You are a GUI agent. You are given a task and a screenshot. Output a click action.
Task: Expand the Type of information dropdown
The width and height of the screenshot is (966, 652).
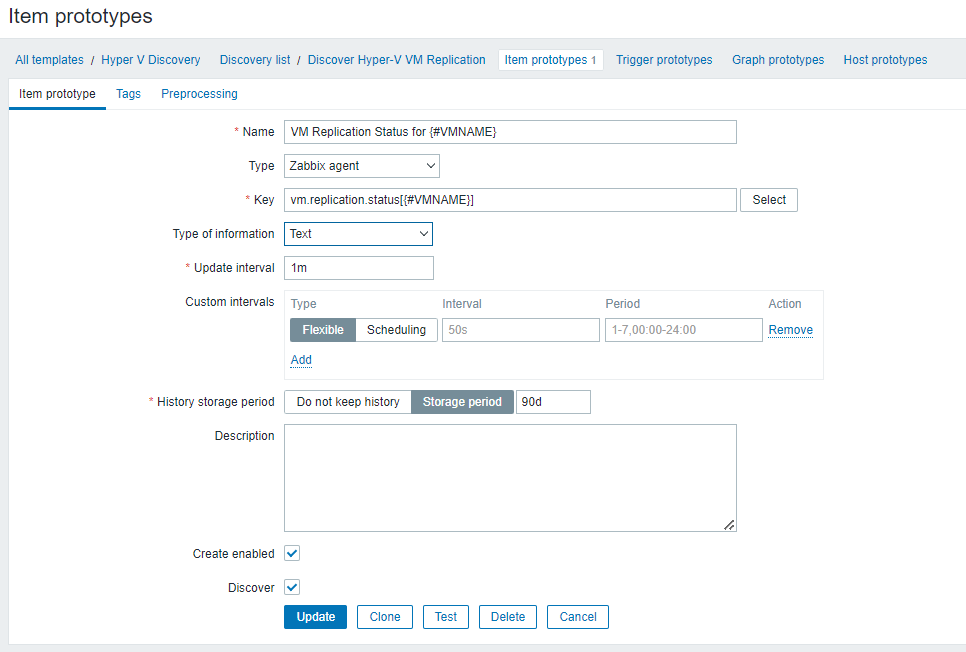pos(358,234)
